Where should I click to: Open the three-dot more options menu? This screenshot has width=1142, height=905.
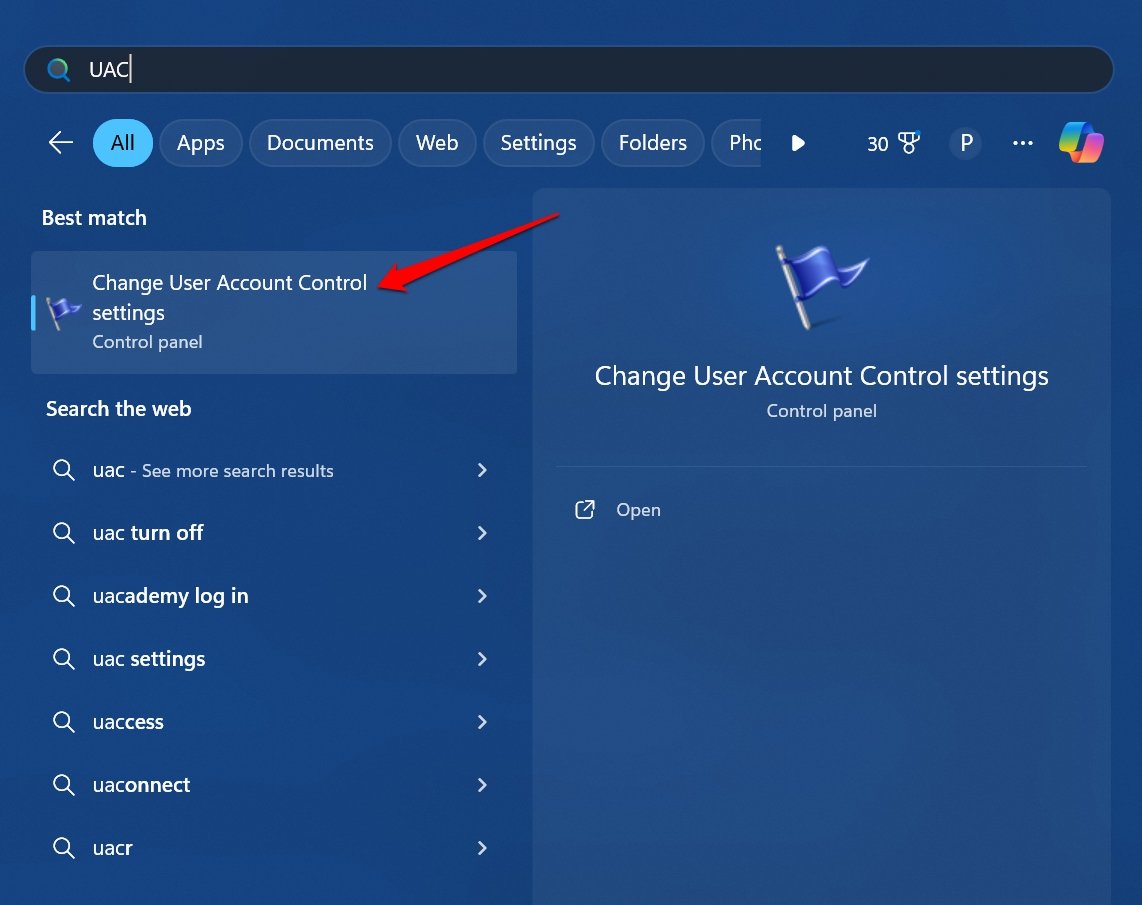point(1023,143)
